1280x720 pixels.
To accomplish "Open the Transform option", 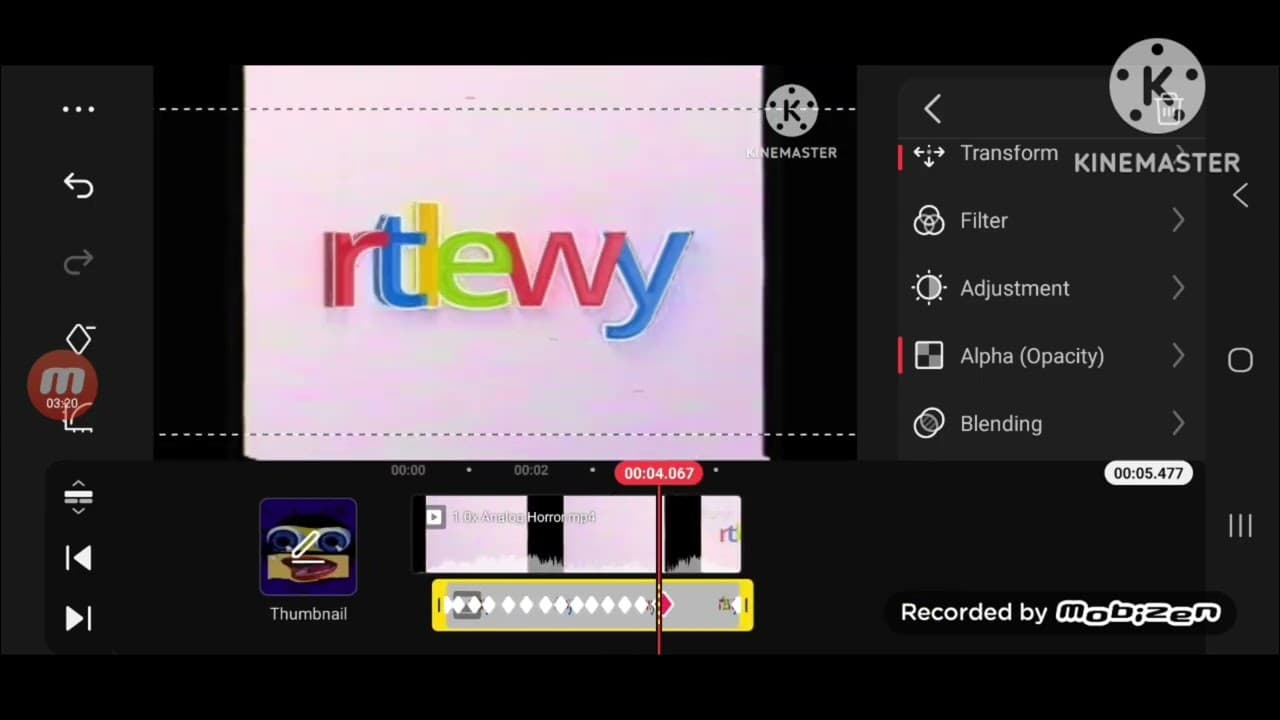I will pyautogui.click(x=1051, y=153).
